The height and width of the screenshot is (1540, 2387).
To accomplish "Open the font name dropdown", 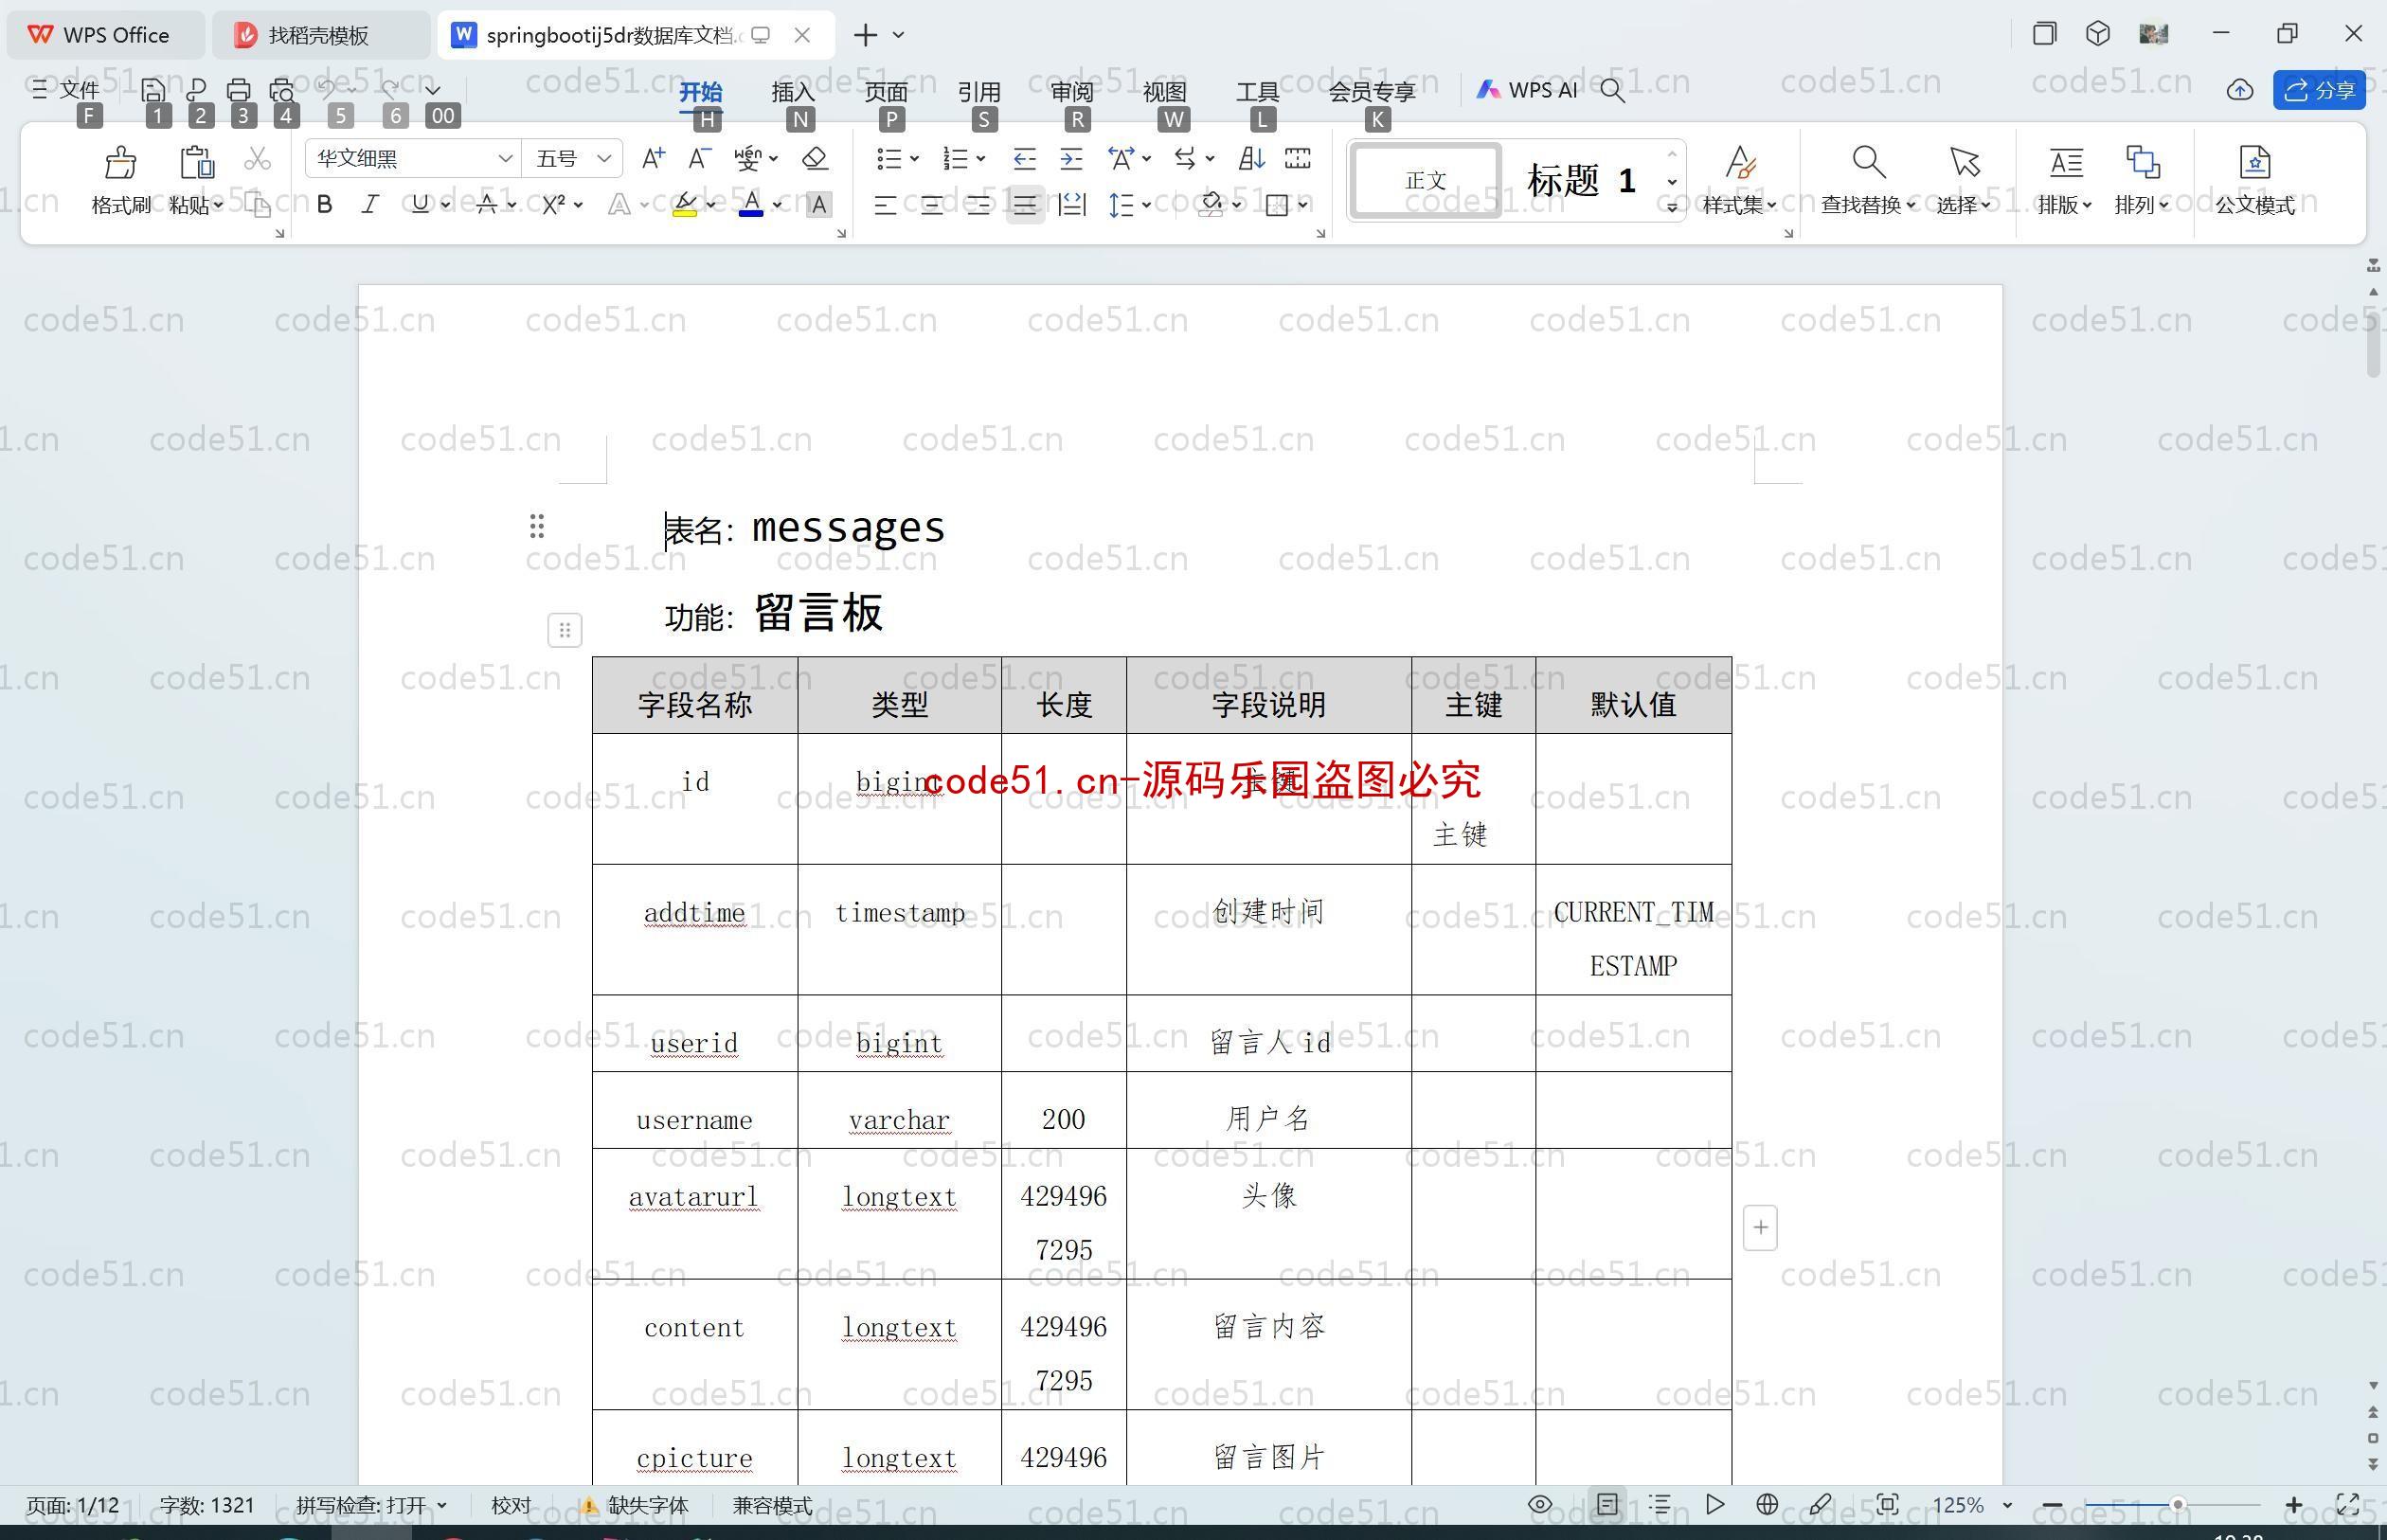I will click(x=505, y=158).
